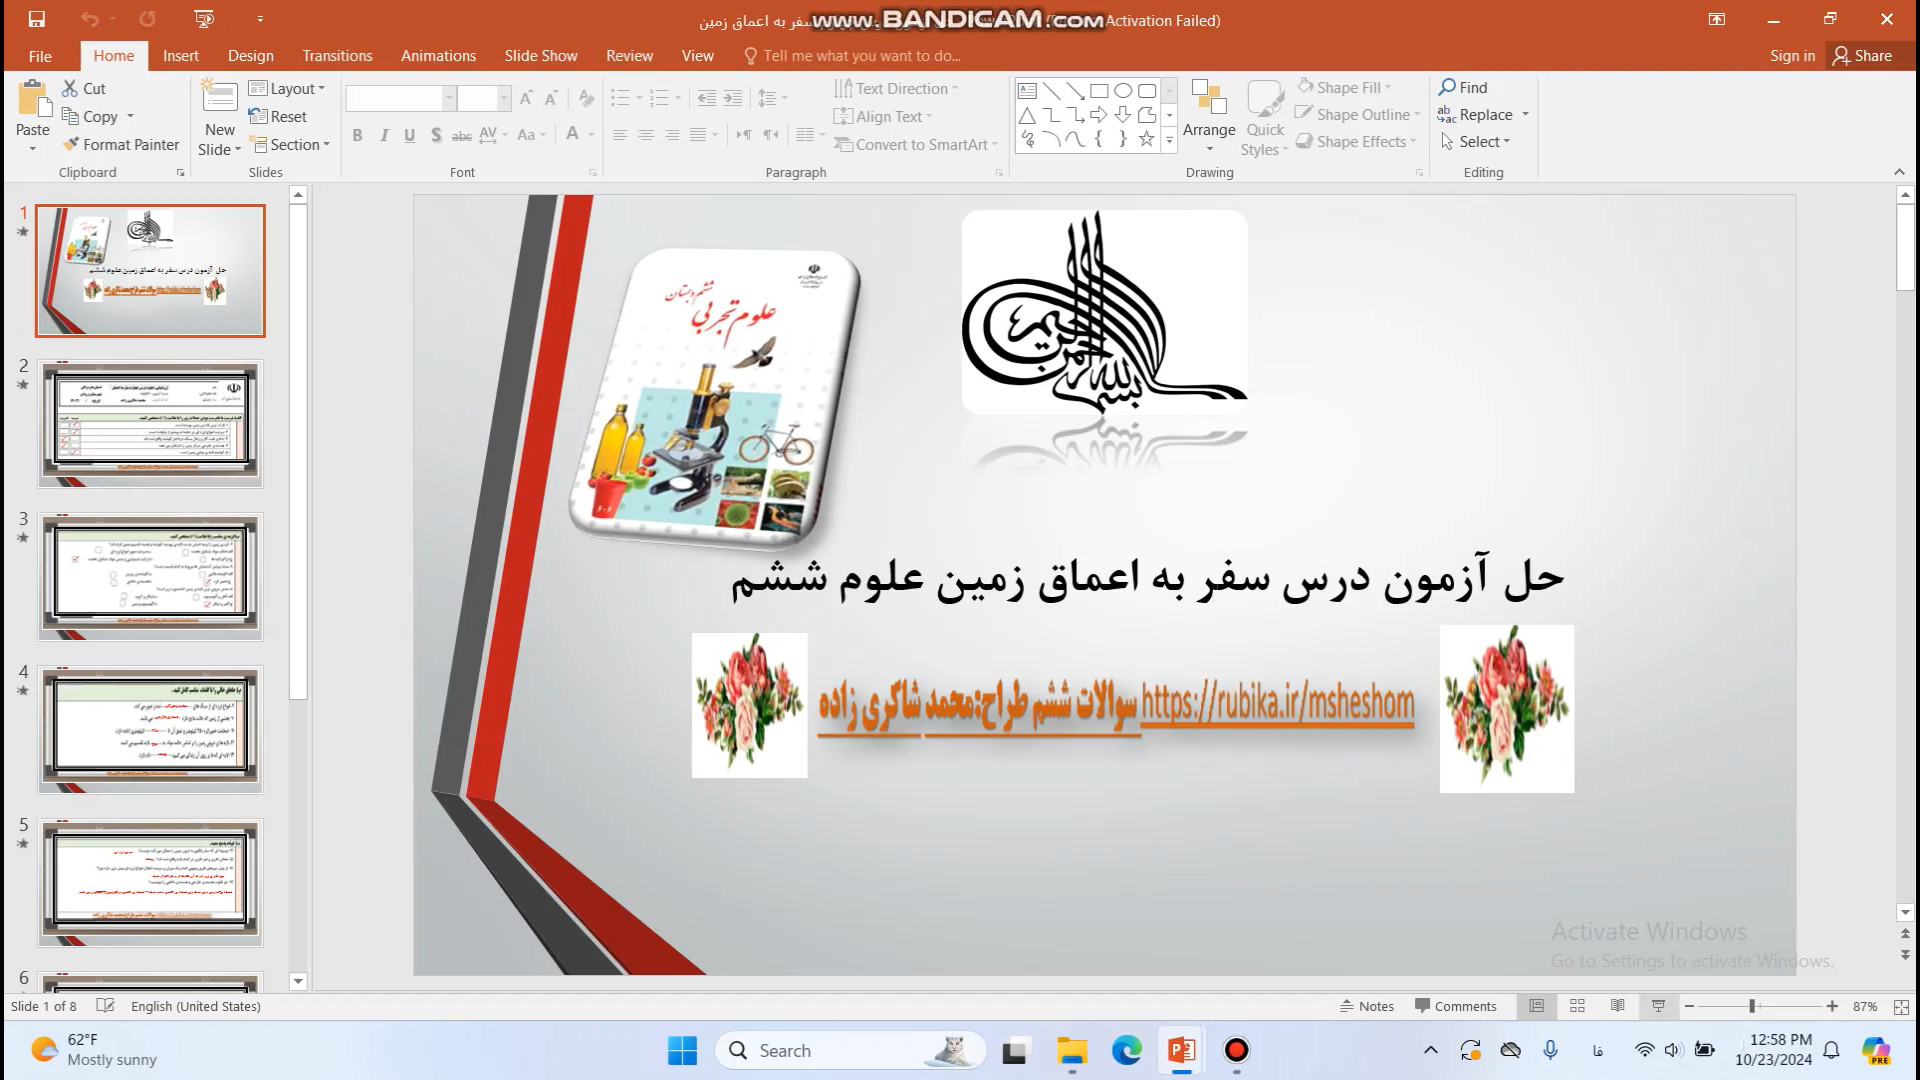Click Increase List Level icon
Viewport: 1920px width, 1080px height.
point(733,98)
